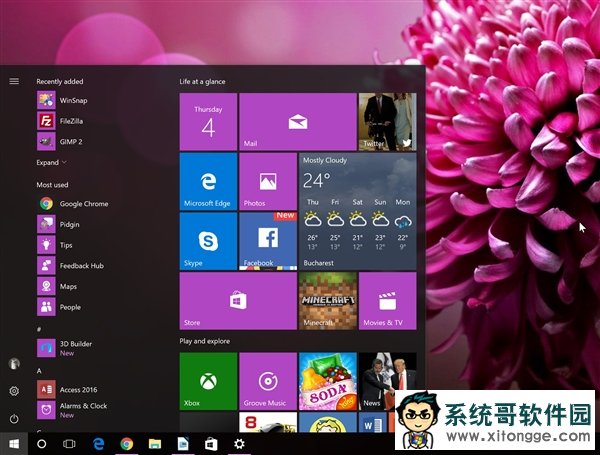
Task: Open the Xbox tile
Action: (208, 381)
